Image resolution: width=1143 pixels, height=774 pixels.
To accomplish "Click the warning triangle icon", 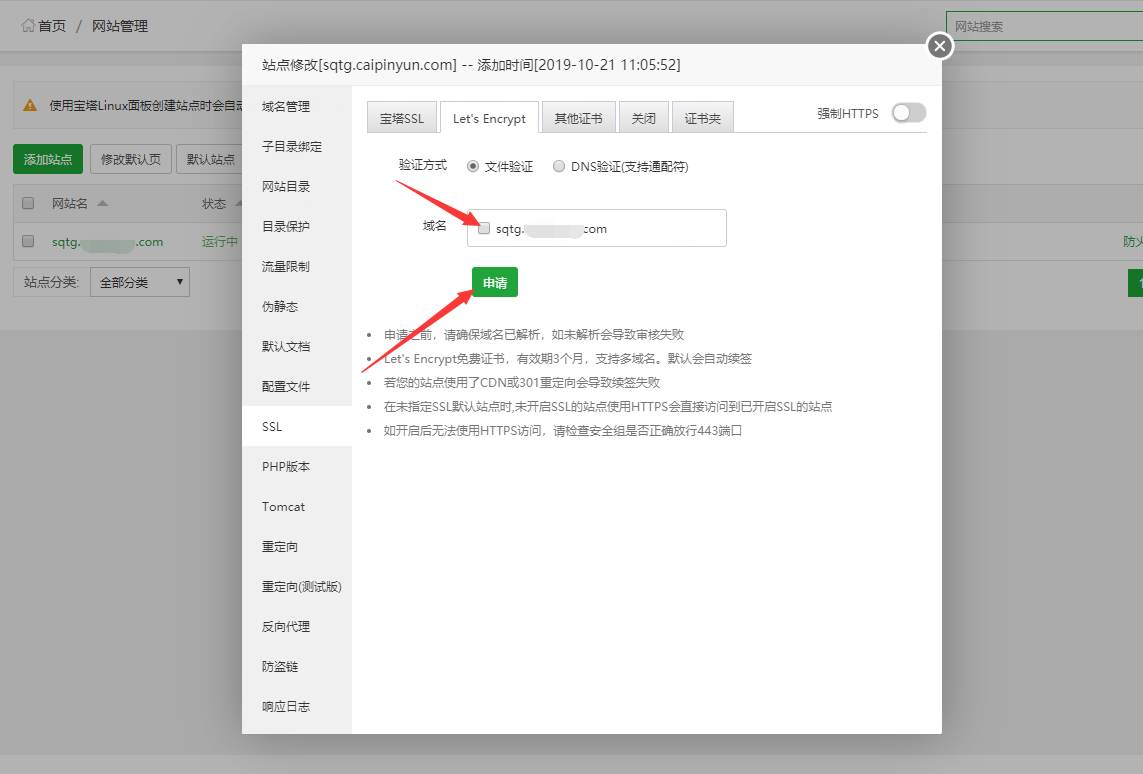I will point(30,105).
